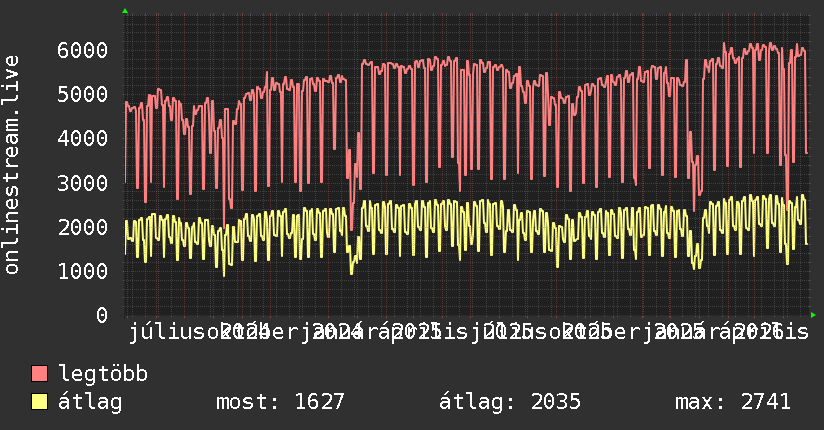Click the 'most: 1627' value

click(x=280, y=402)
